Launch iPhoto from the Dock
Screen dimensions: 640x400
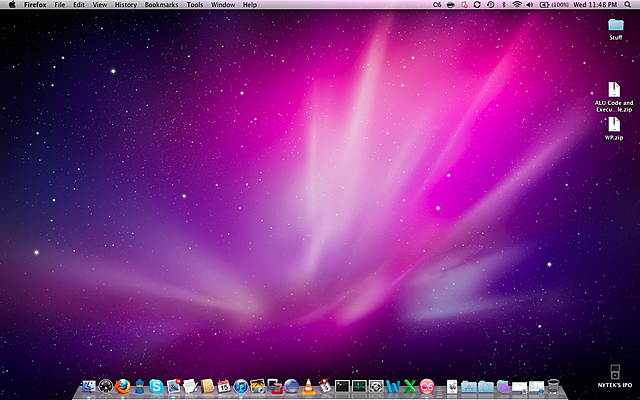click(258, 386)
